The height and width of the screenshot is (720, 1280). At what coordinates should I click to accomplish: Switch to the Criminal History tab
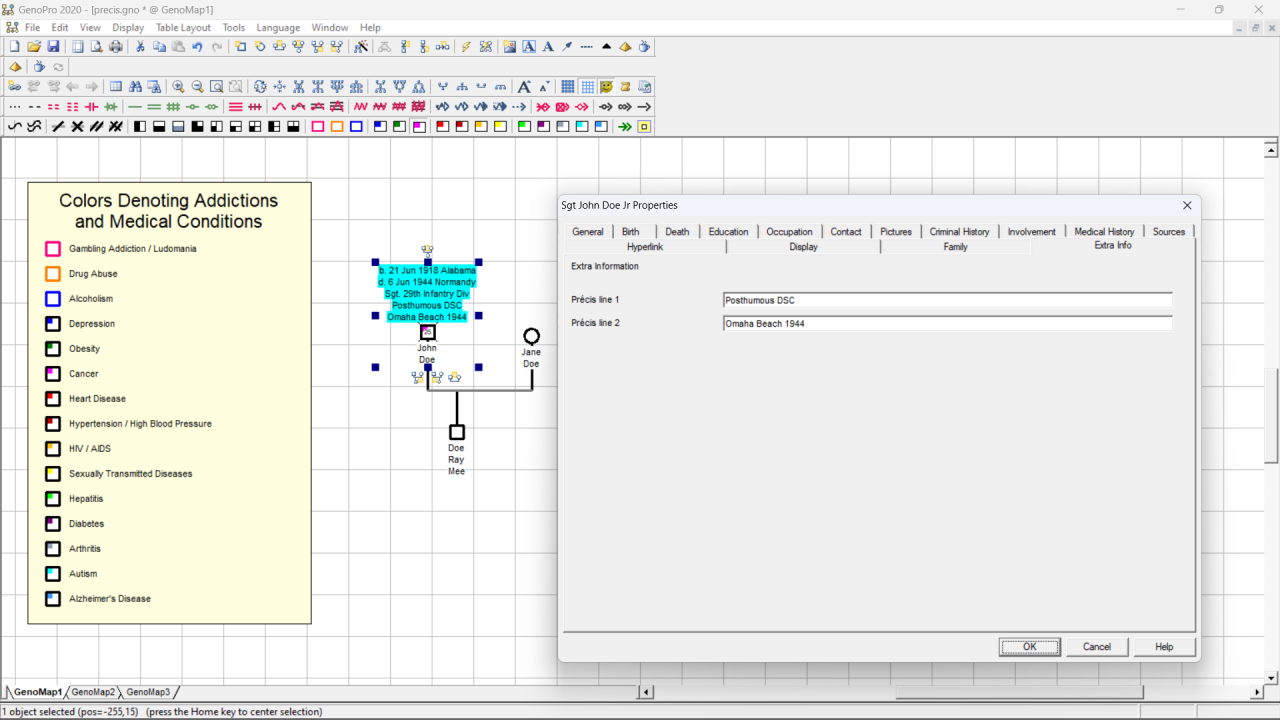click(x=959, y=231)
